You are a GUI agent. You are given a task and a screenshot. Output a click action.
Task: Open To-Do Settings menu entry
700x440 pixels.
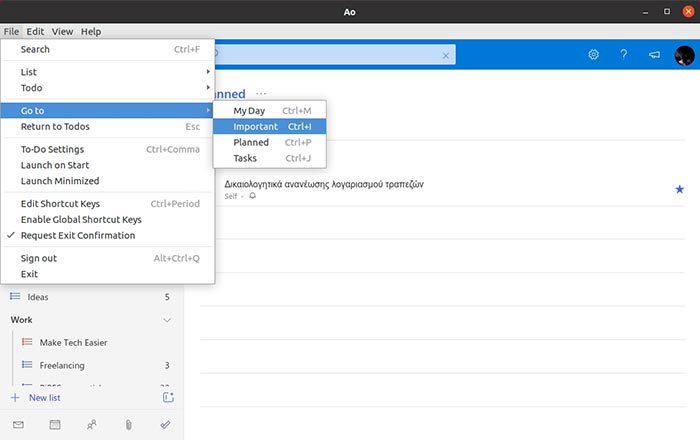108,149
